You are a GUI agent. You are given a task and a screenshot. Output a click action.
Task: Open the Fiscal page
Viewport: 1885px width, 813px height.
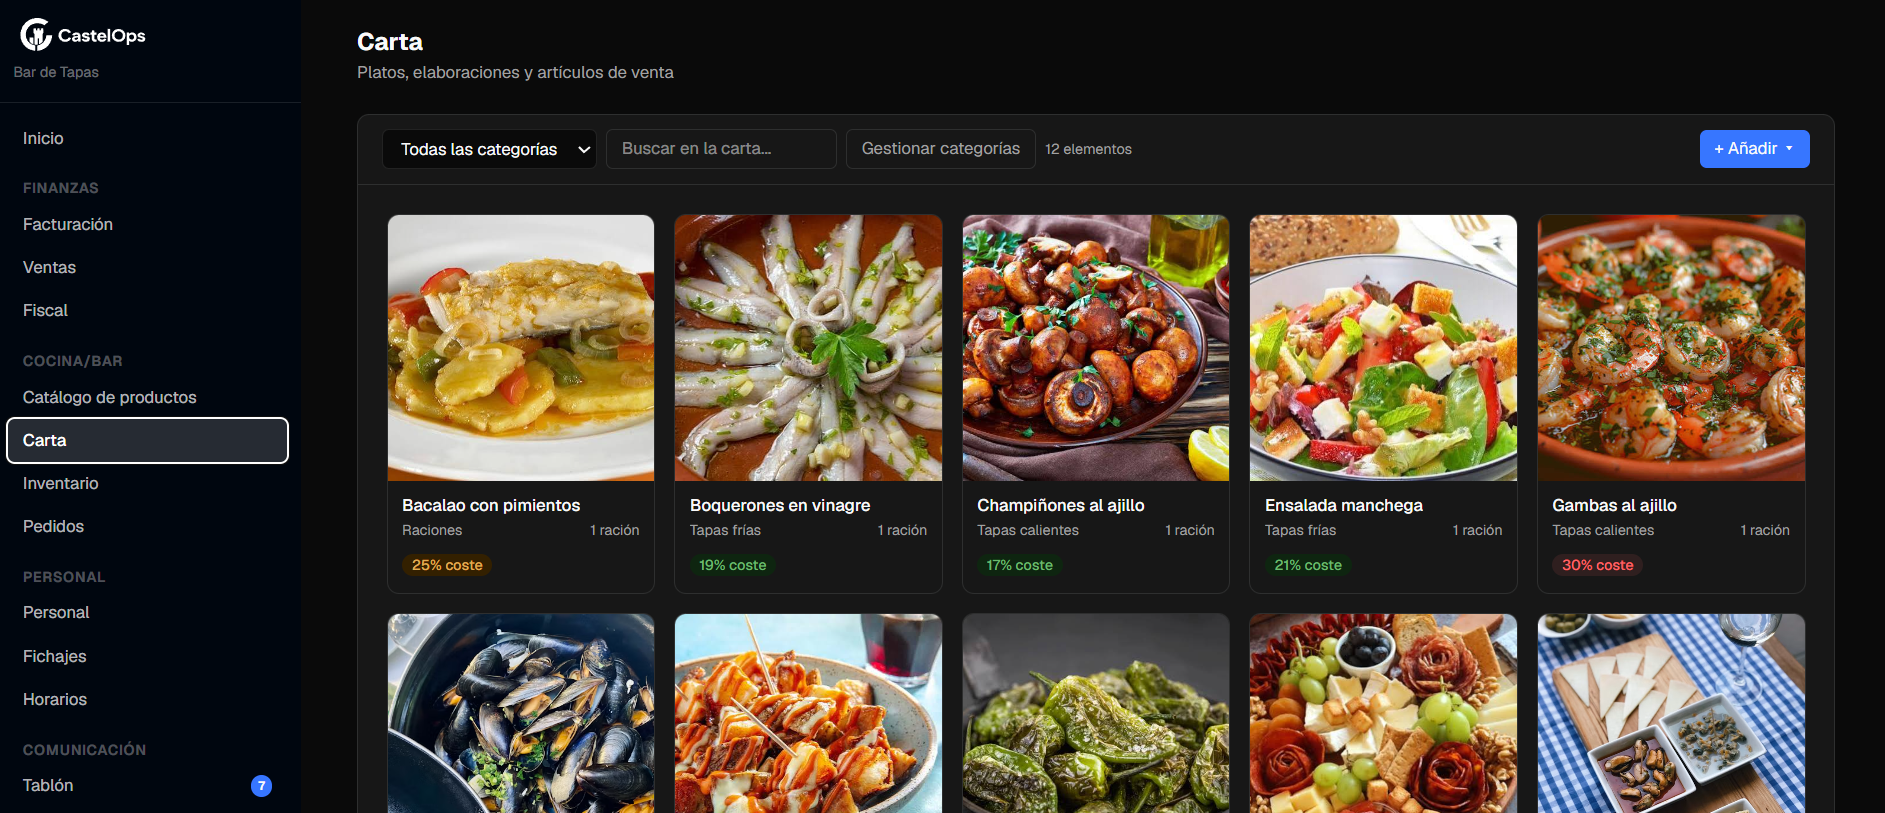(45, 310)
